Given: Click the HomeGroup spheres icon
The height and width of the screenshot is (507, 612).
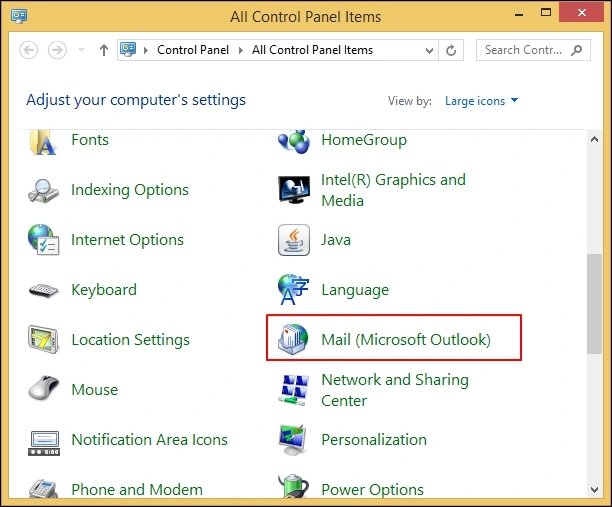Looking at the screenshot, I should (x=294, y=142).
